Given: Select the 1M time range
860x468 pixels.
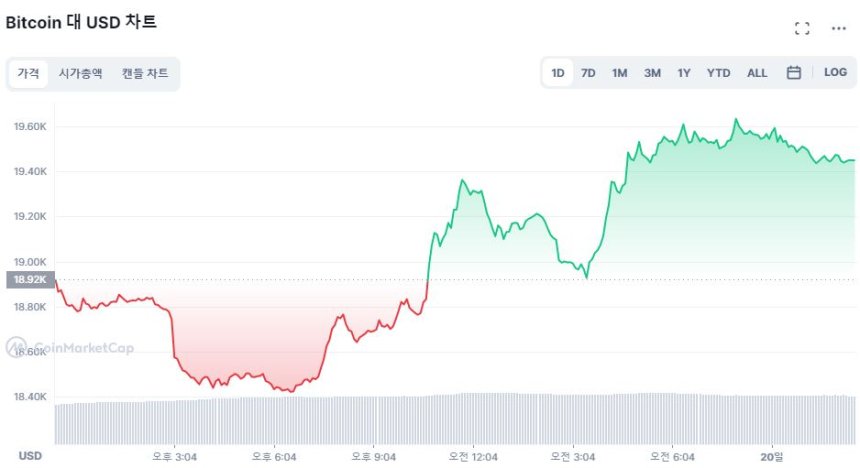Looking at the screenshot, I should (620, 73).
